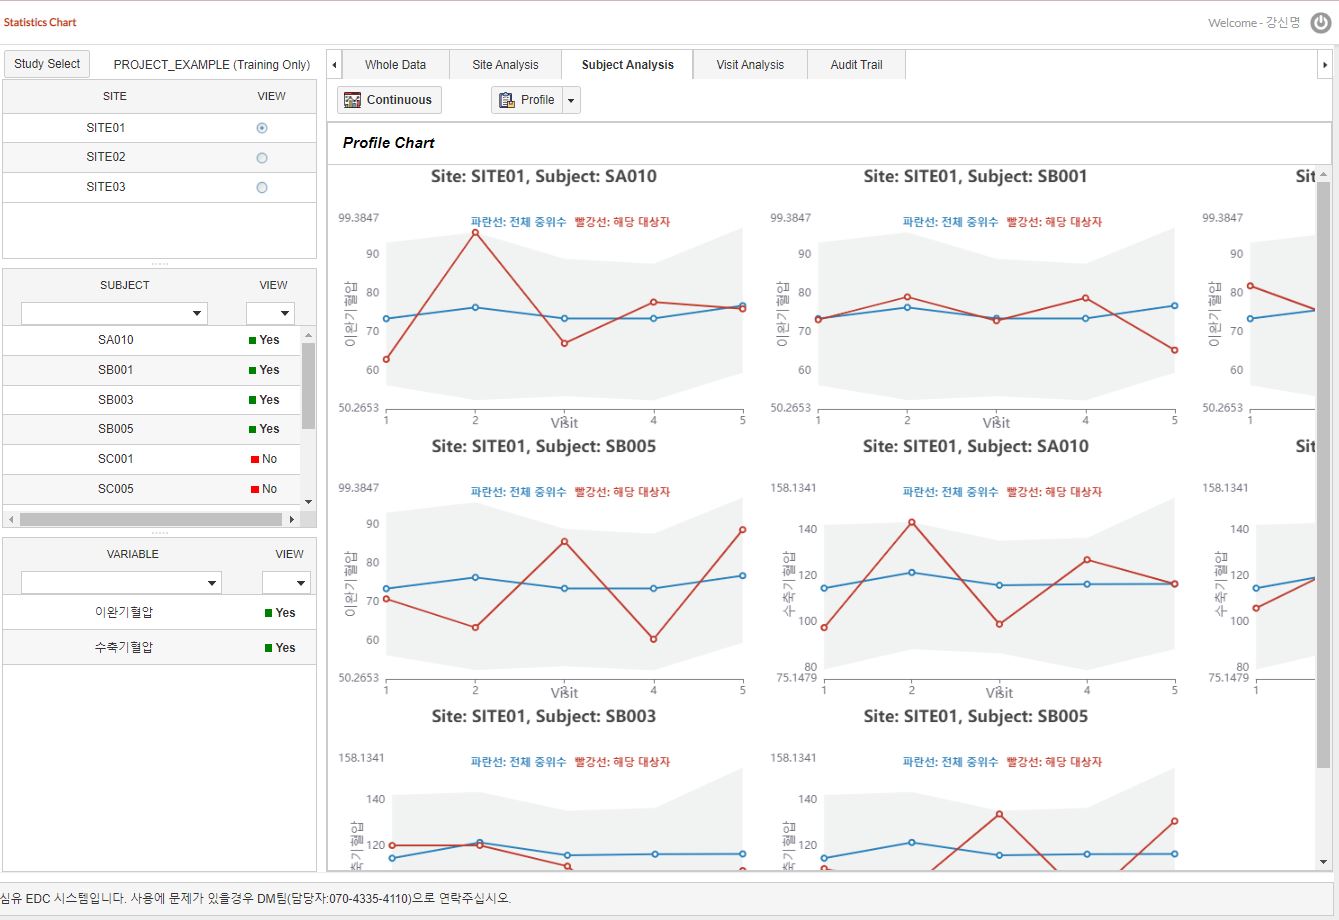Toggle the SB001 view Yes indicator
This screenshot has width=1339, height=920.
tap(264, 370)
